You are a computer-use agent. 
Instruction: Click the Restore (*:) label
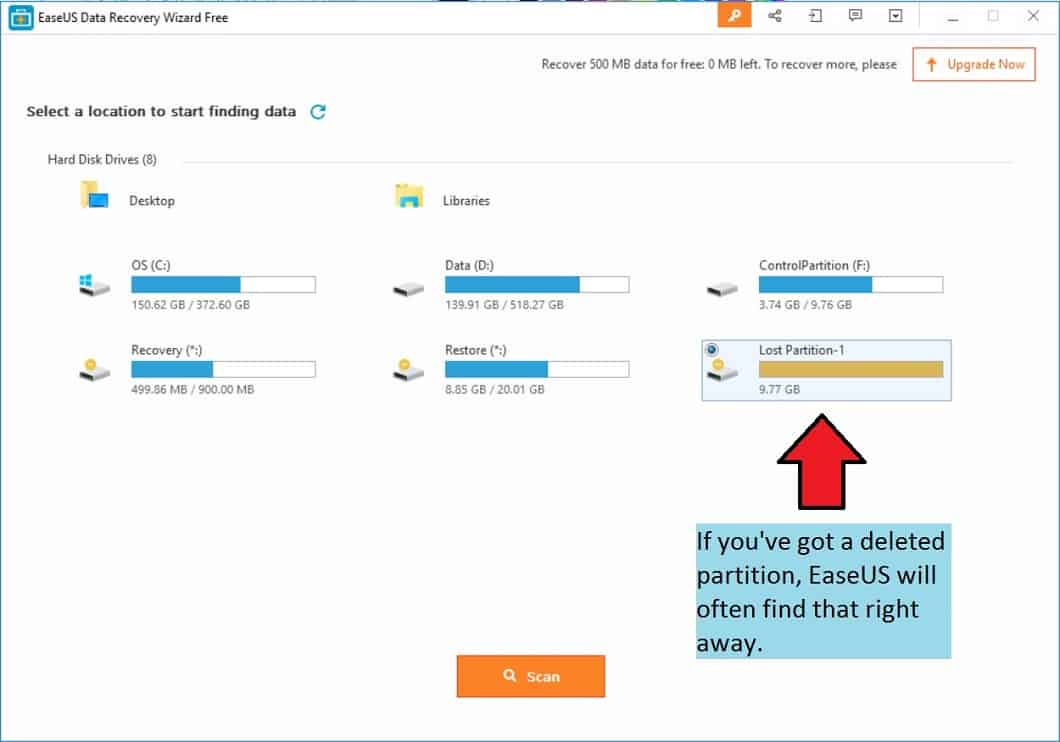(x=475, y=350)
